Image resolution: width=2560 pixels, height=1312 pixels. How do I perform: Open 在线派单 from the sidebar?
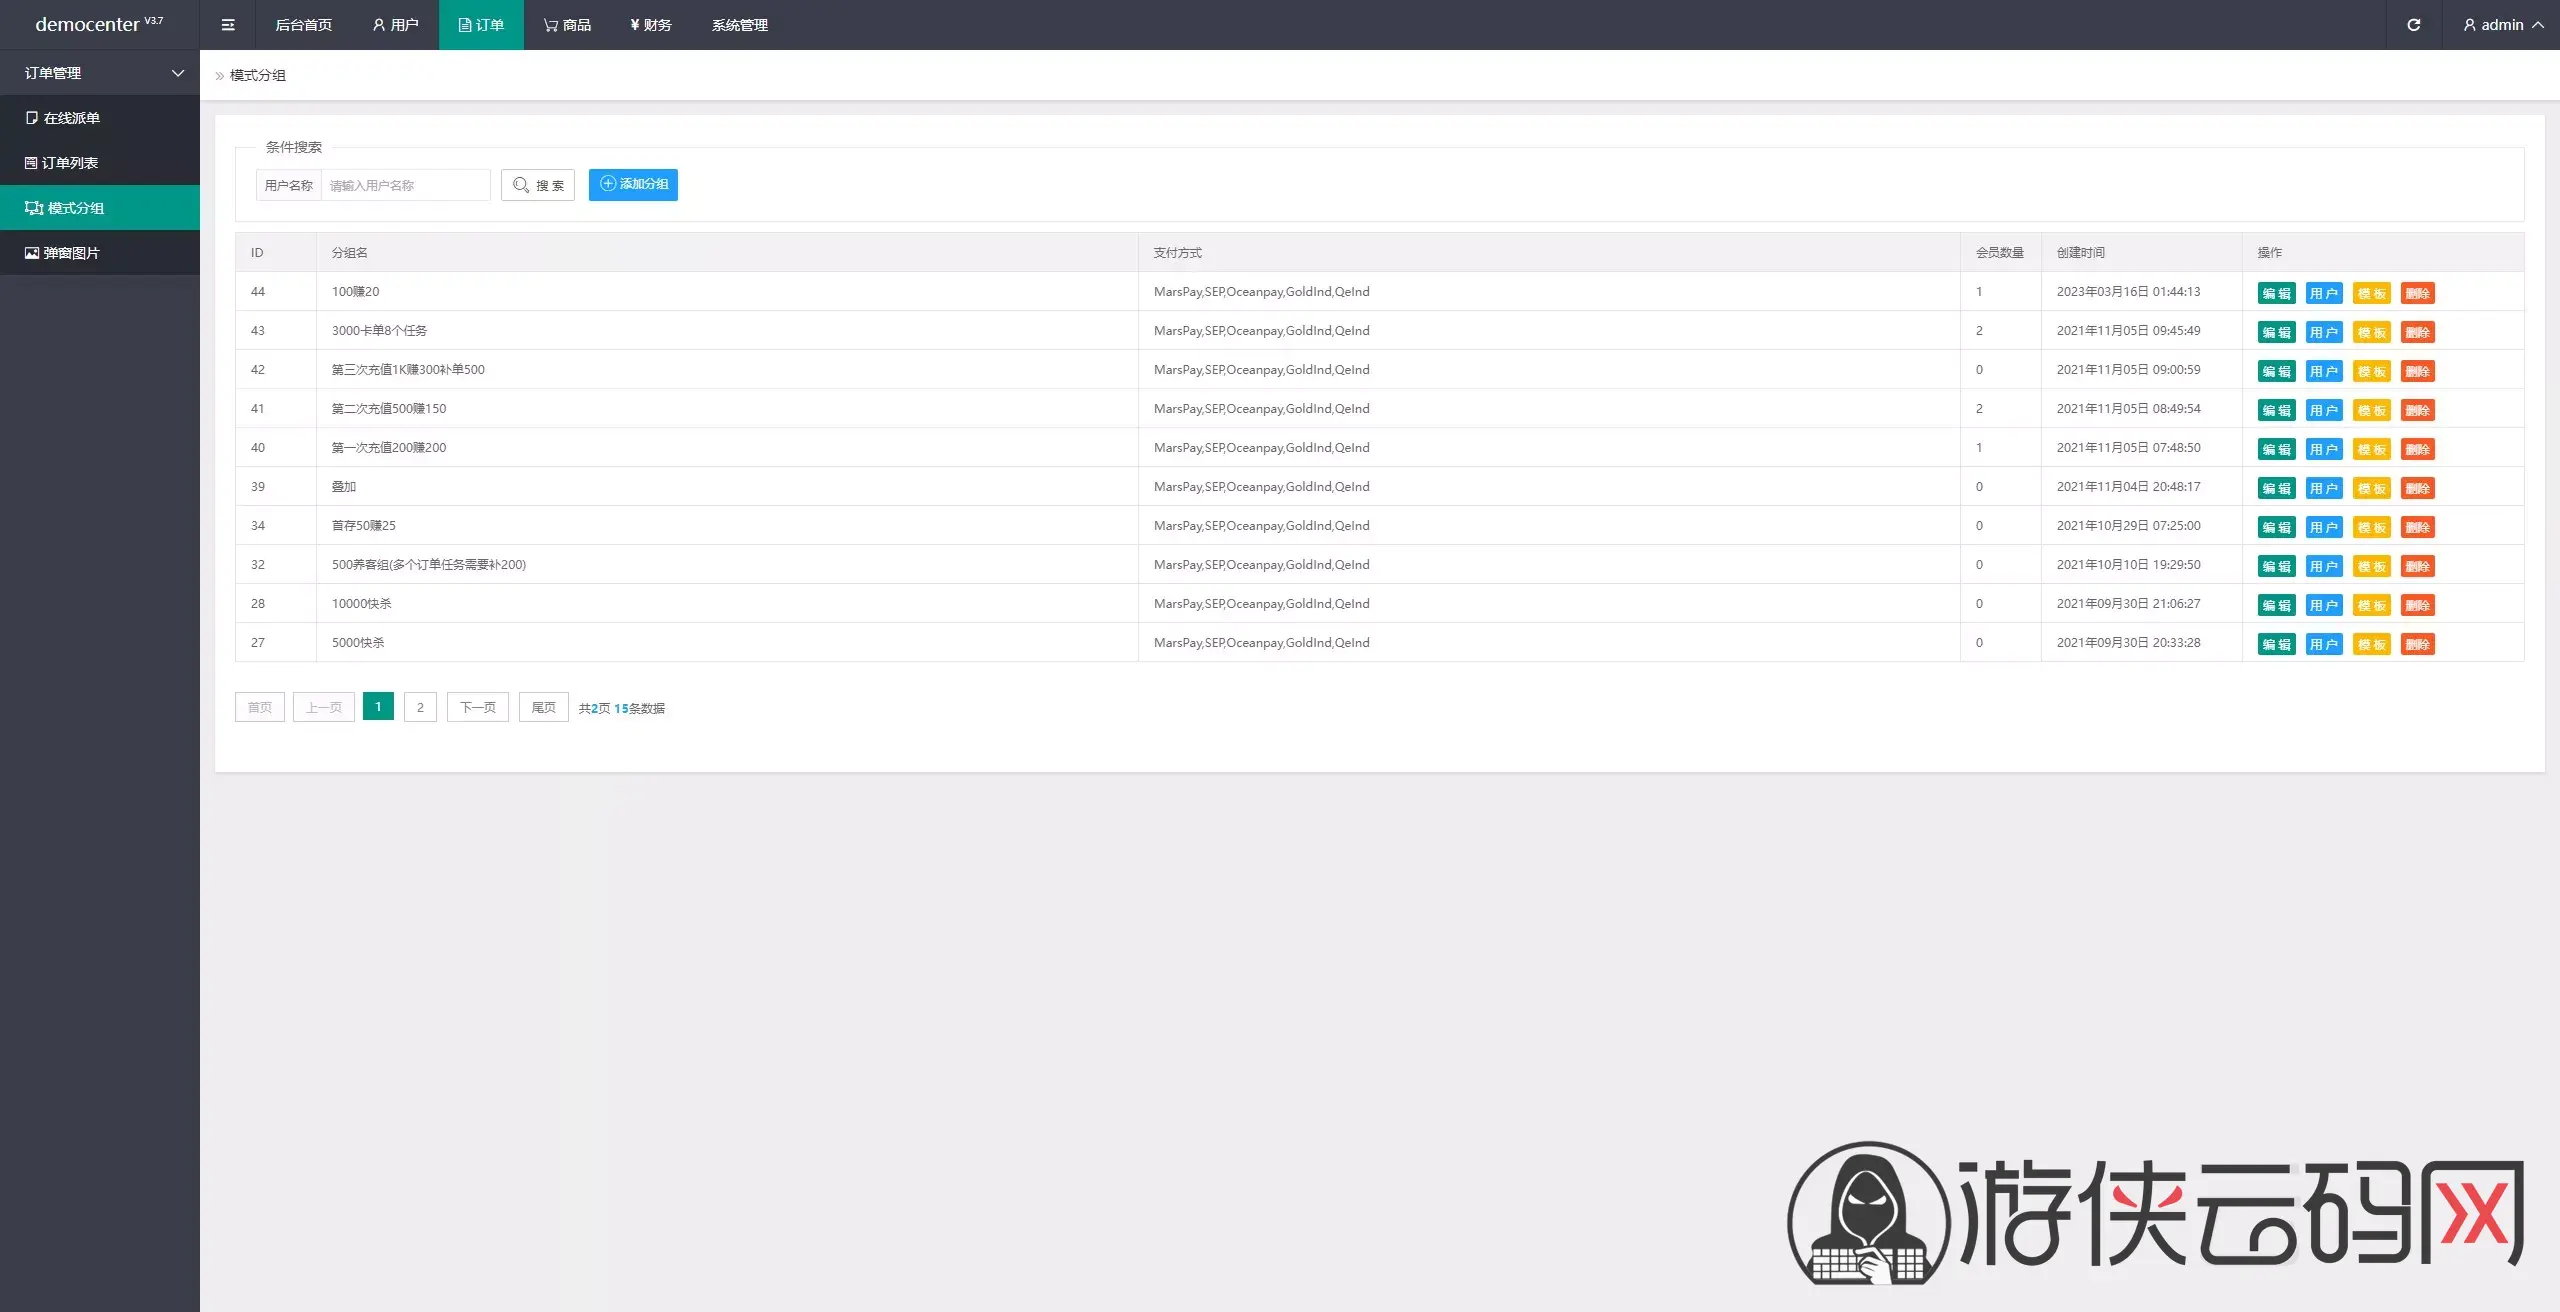(x=71, y=118)
